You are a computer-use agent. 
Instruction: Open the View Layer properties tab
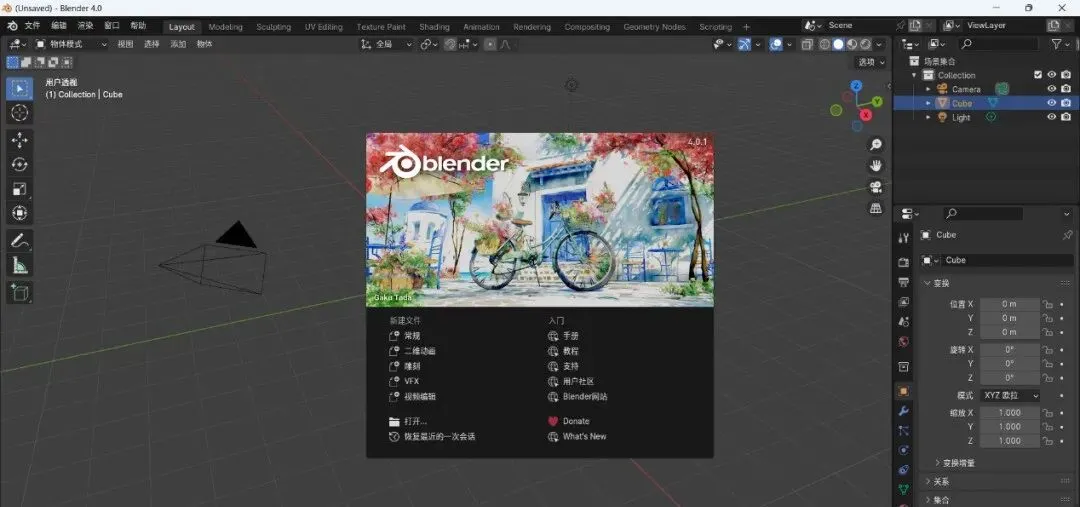pyautogui.click(x=904, y=302)
